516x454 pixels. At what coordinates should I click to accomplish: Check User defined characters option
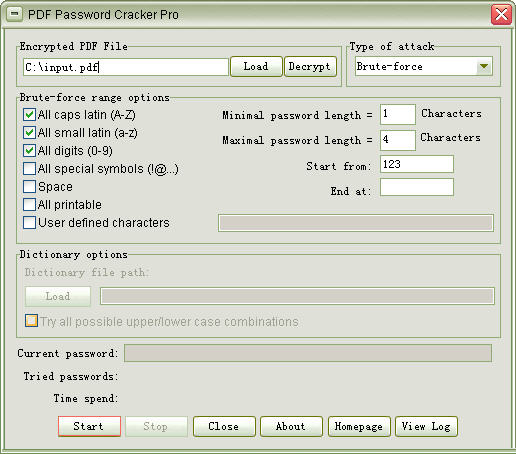(29, 223)
